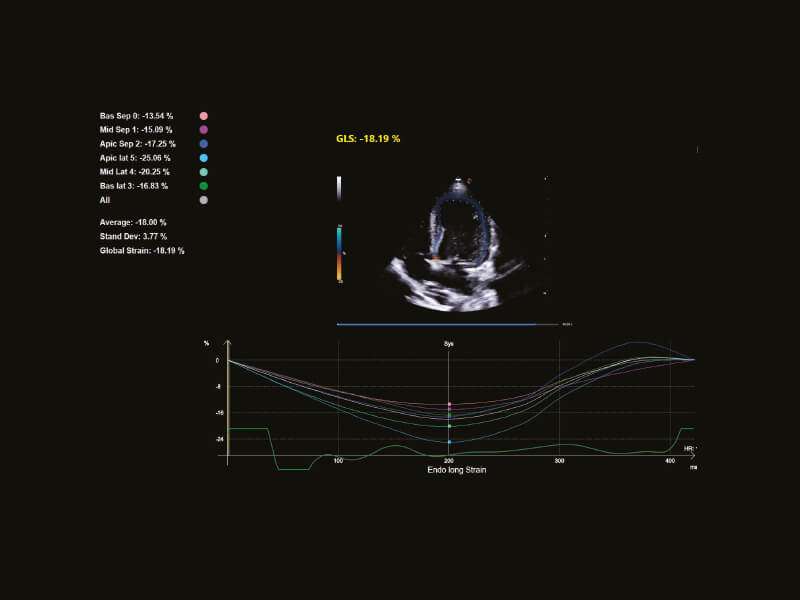
Task: Click the Sys marker on strain graph
Action: coord(449,343)
